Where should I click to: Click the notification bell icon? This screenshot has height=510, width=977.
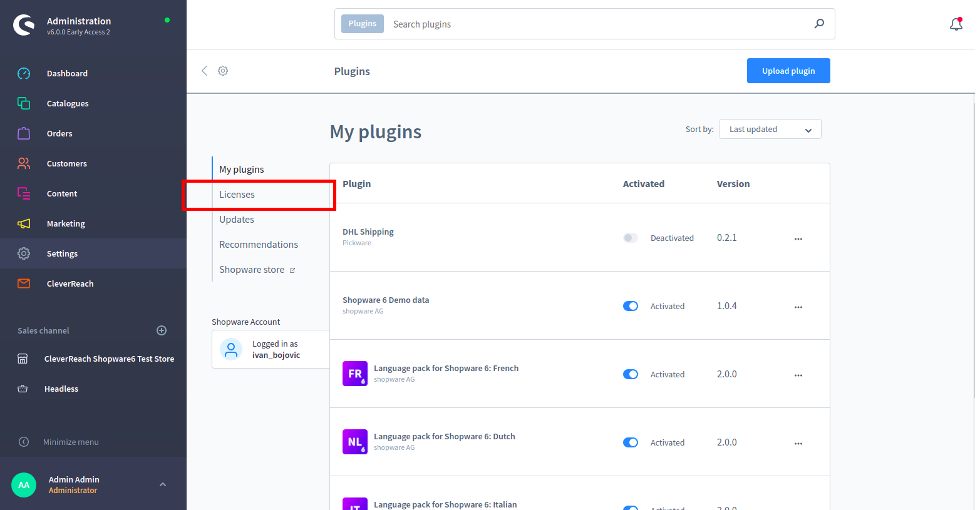coord(955,25)
